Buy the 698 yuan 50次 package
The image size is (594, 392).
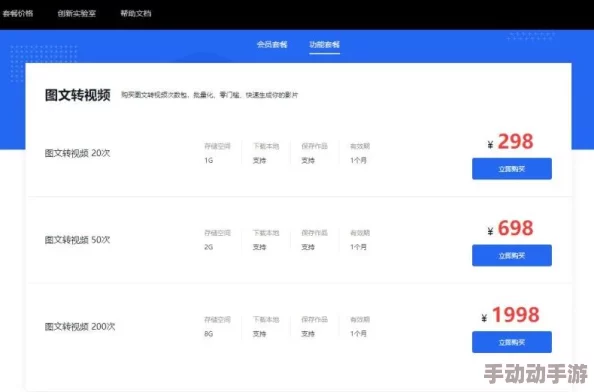point(512,255)
